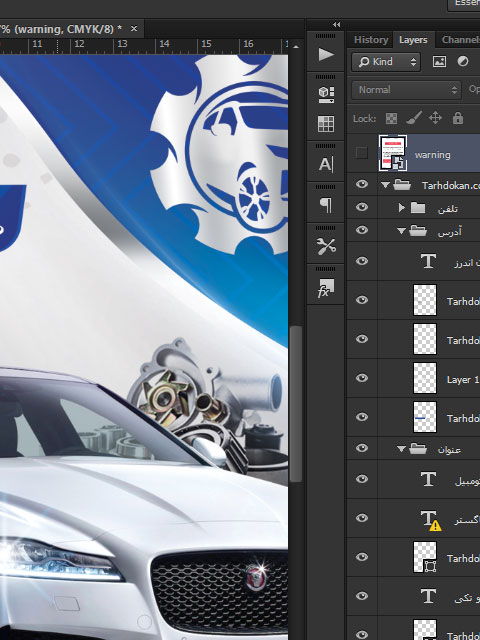The width and height of the screenshot is (480, 640).
Task: Click the عنوان group folder icon
Action: [x=418, y=449]
